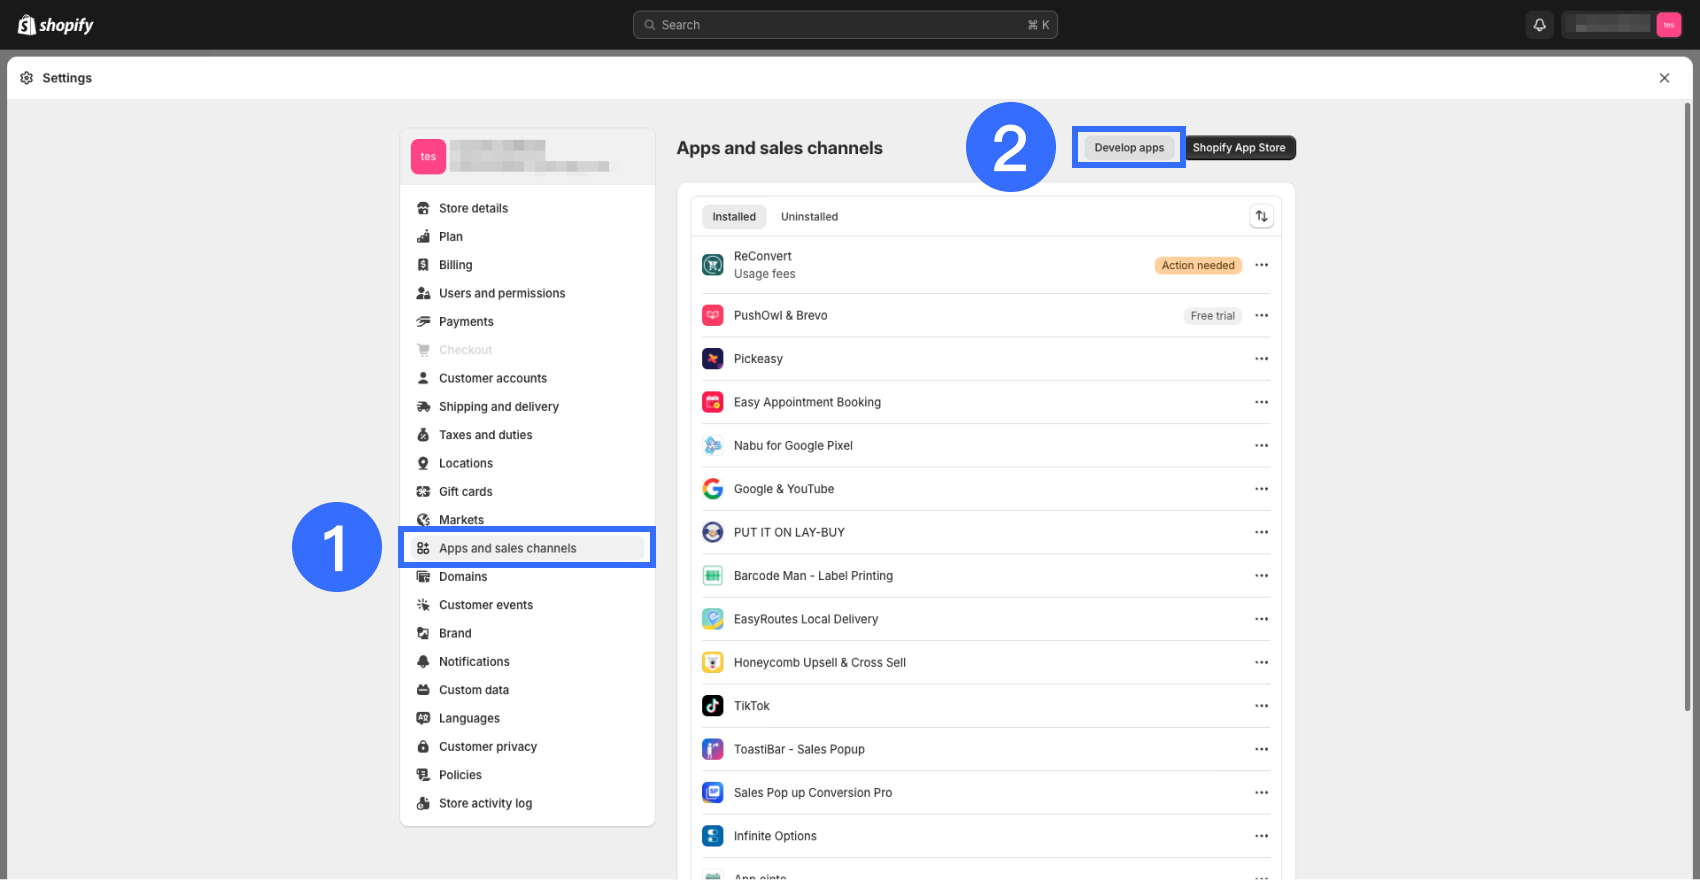The image size is (1700, 880).
Task: Click the Shopify logo
Action: pos(56,25)
